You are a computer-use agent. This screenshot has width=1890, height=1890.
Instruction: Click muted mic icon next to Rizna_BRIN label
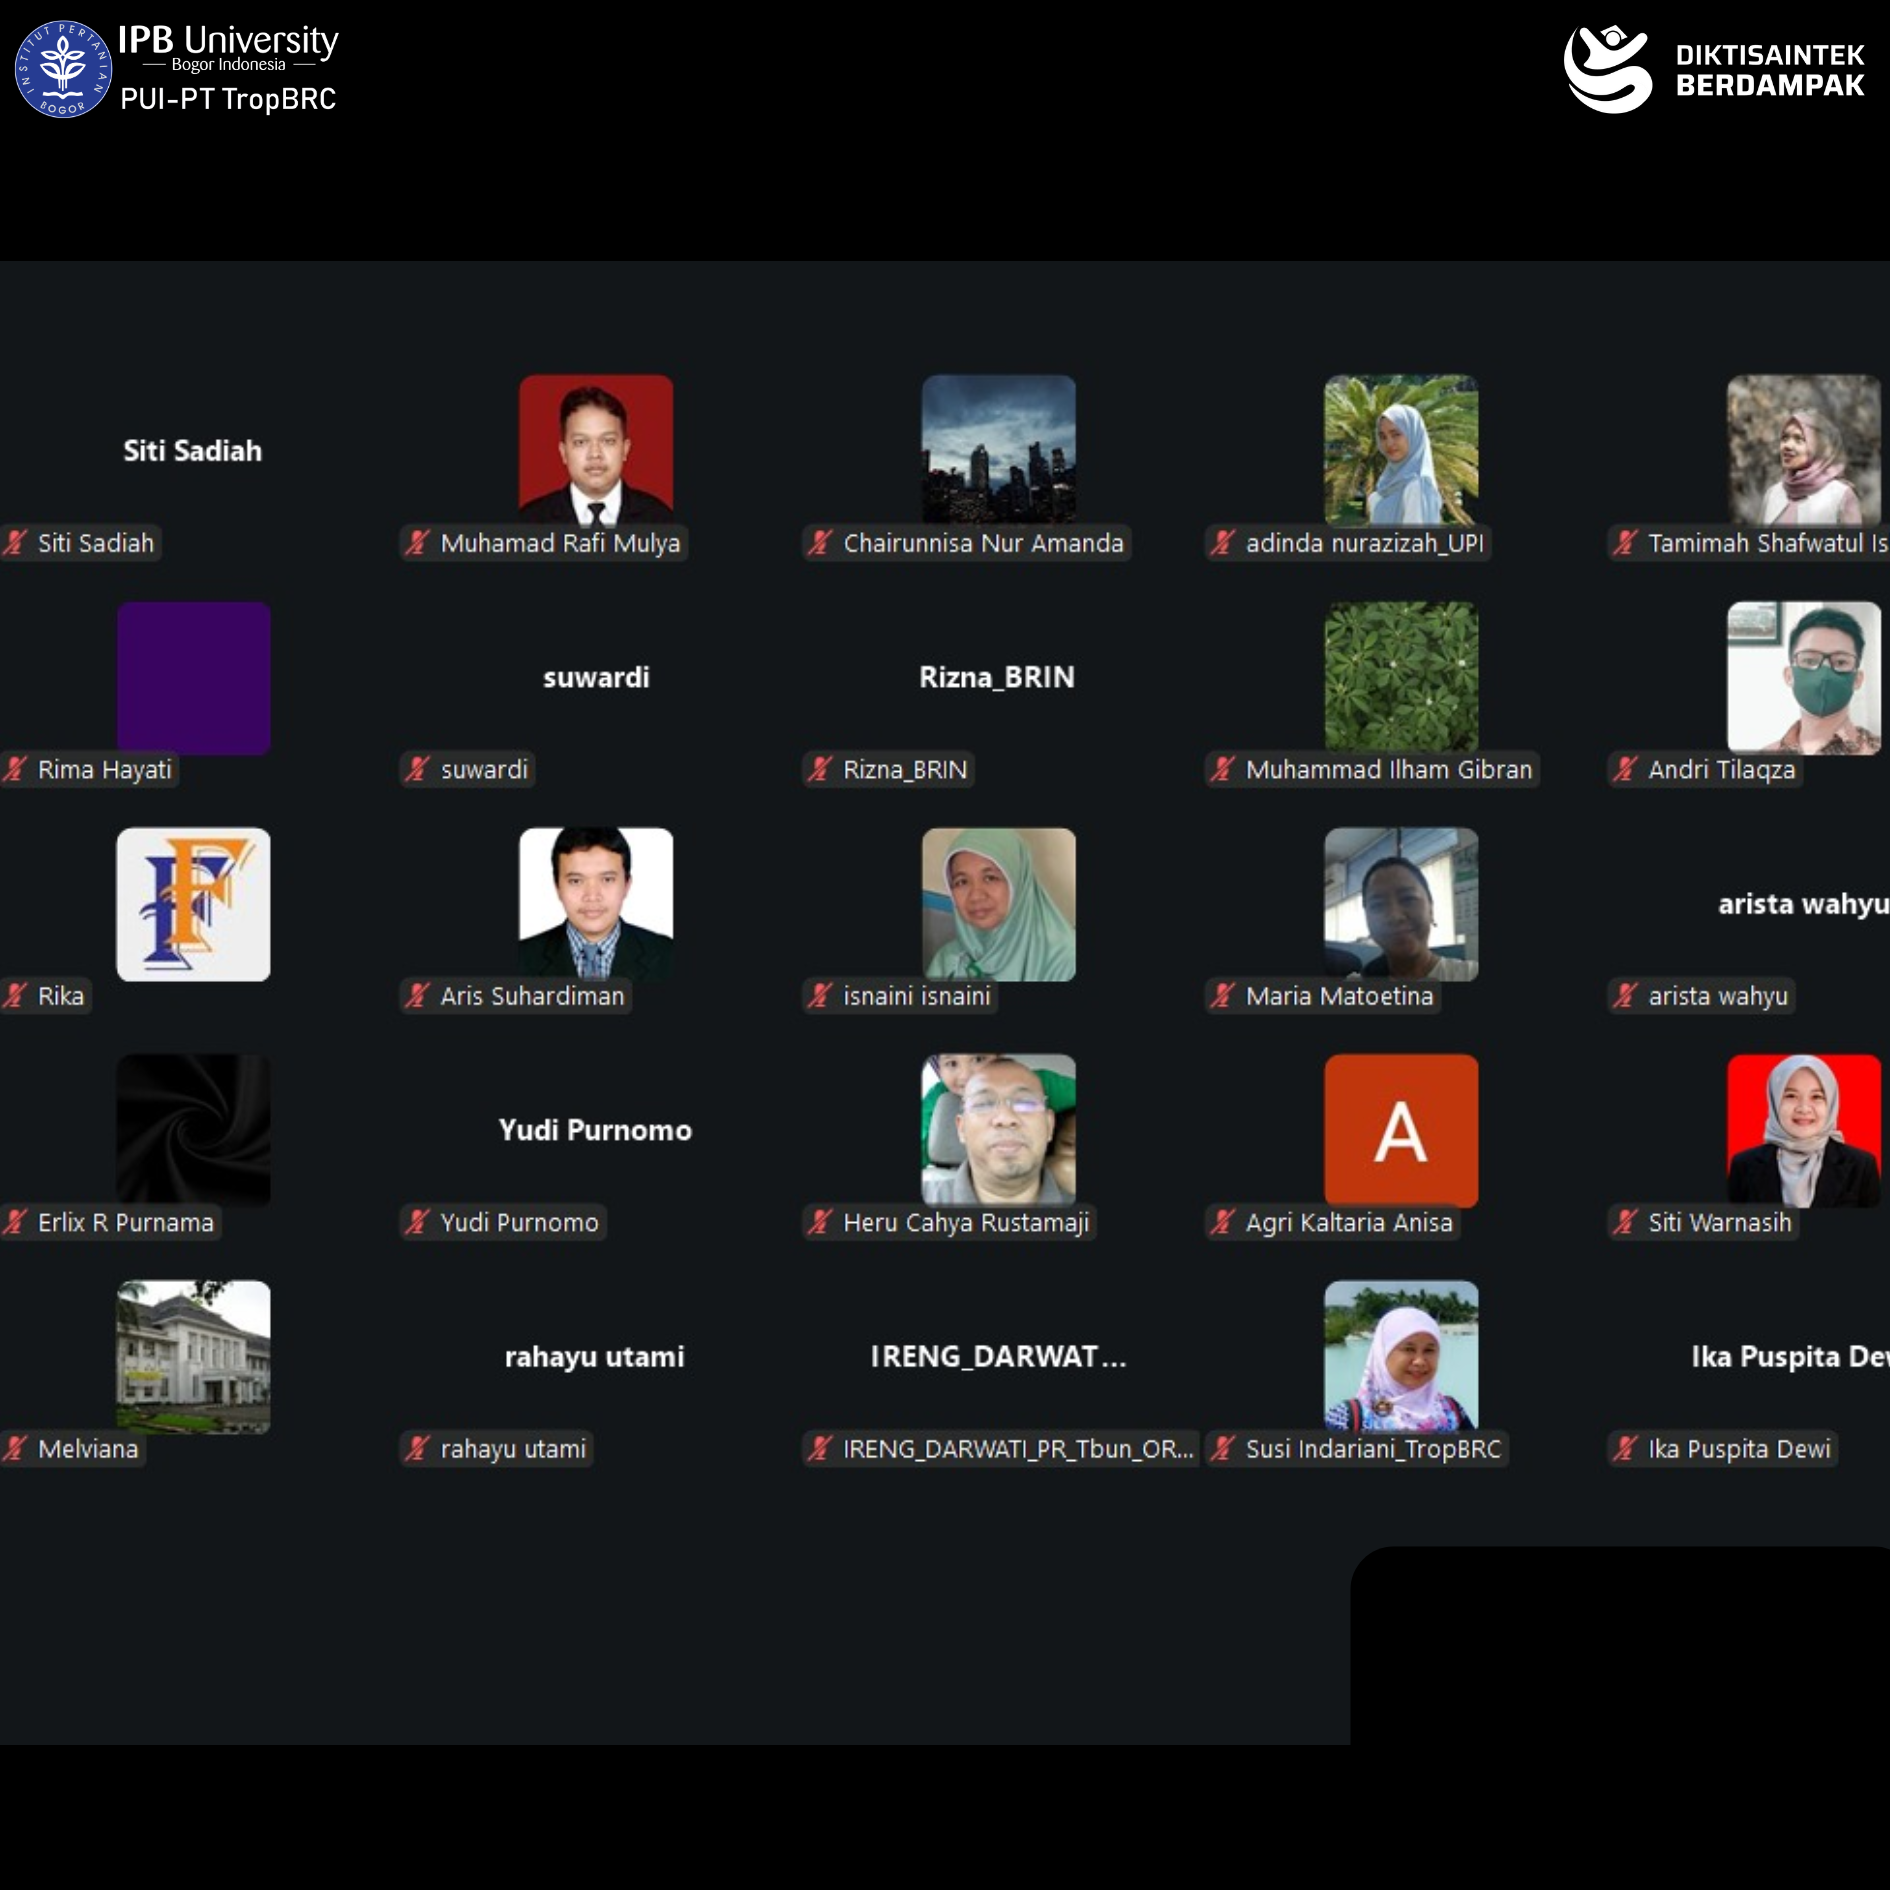click(820, 769)
